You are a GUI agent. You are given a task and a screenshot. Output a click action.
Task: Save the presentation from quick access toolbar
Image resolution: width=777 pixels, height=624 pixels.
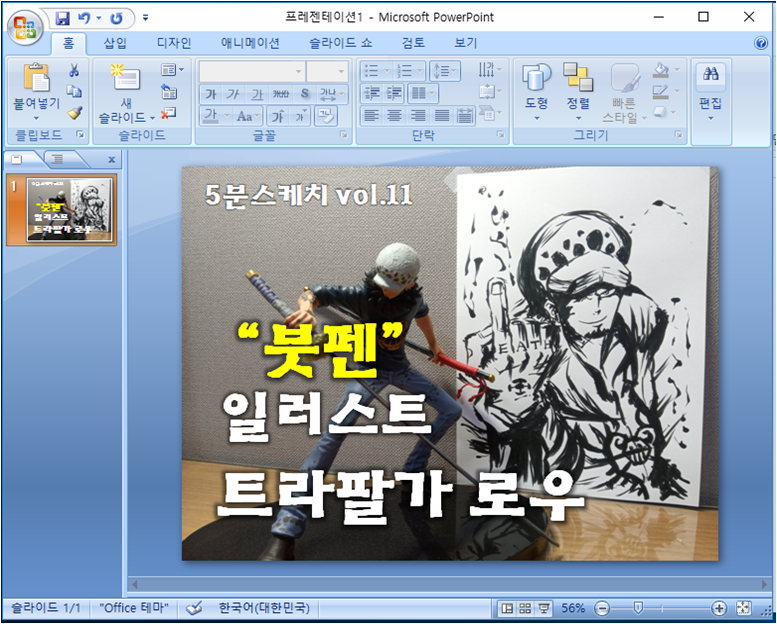point(63,18)
